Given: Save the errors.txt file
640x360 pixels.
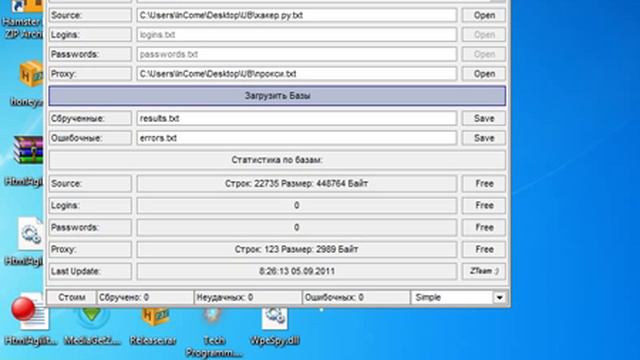Looking at the screenshot, I should (484, 138).
